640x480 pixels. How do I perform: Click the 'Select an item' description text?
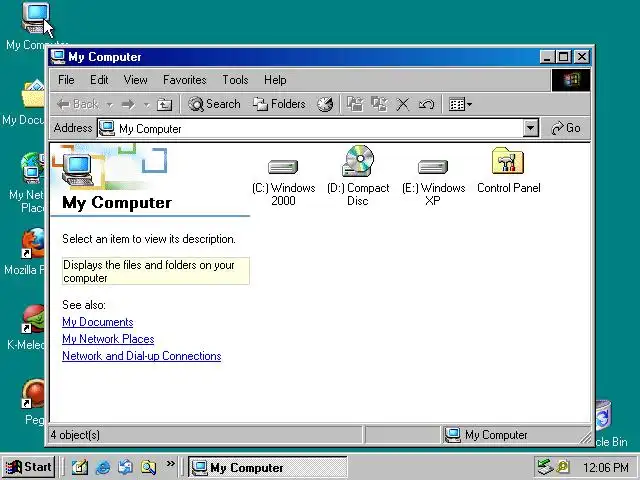coord(149,239)
